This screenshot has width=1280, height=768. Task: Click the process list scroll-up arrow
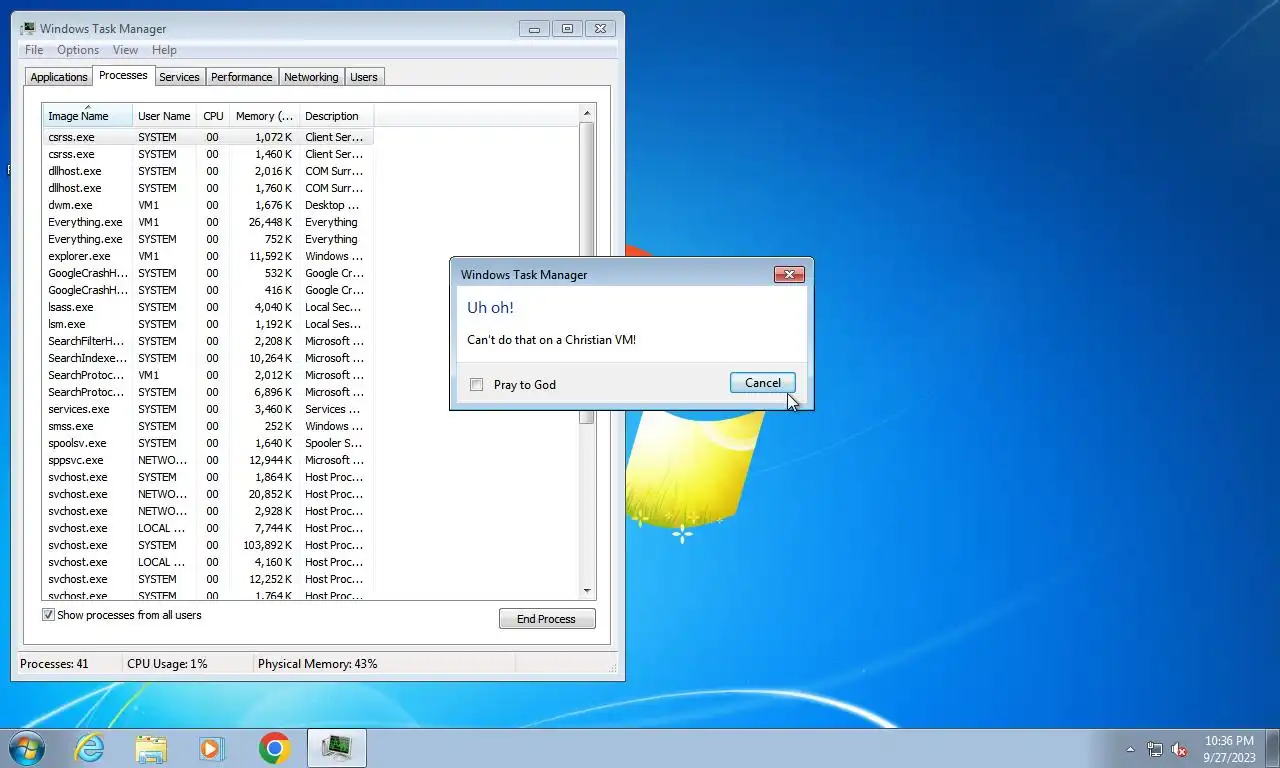(587, 113)
